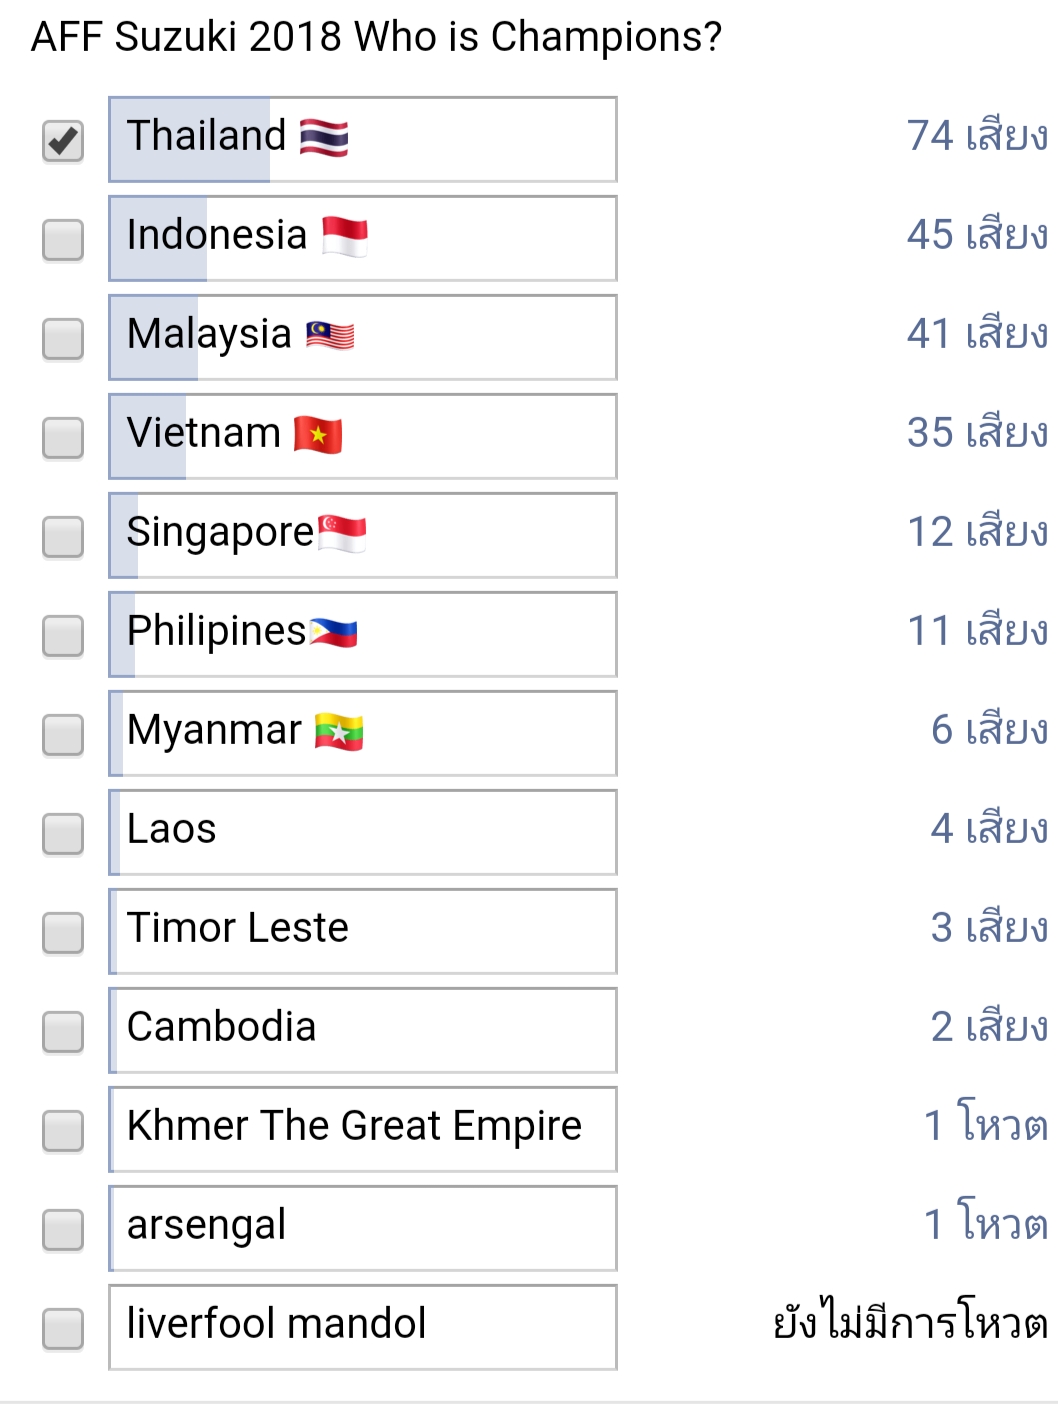Screen dimensions: 1058x1408
Task: Tick the Myanmar checkbox
Action: click(63, 735)
